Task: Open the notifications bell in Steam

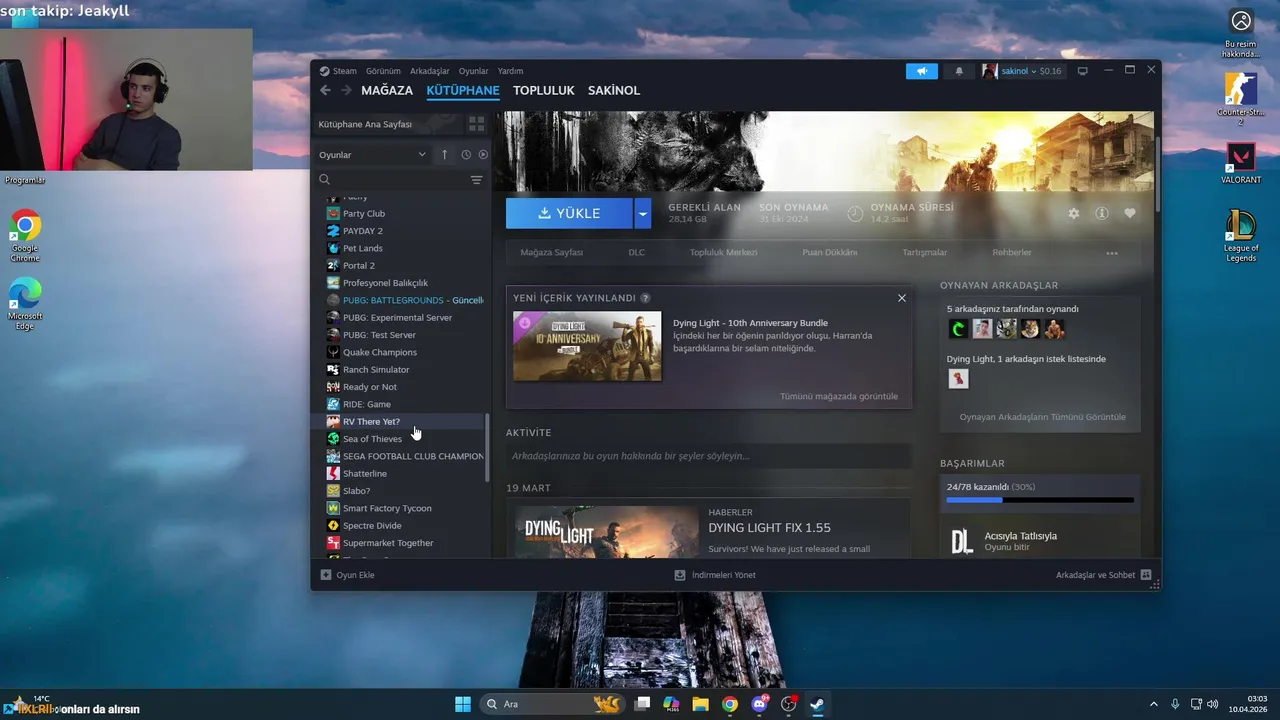Action: tap(959, 71)
